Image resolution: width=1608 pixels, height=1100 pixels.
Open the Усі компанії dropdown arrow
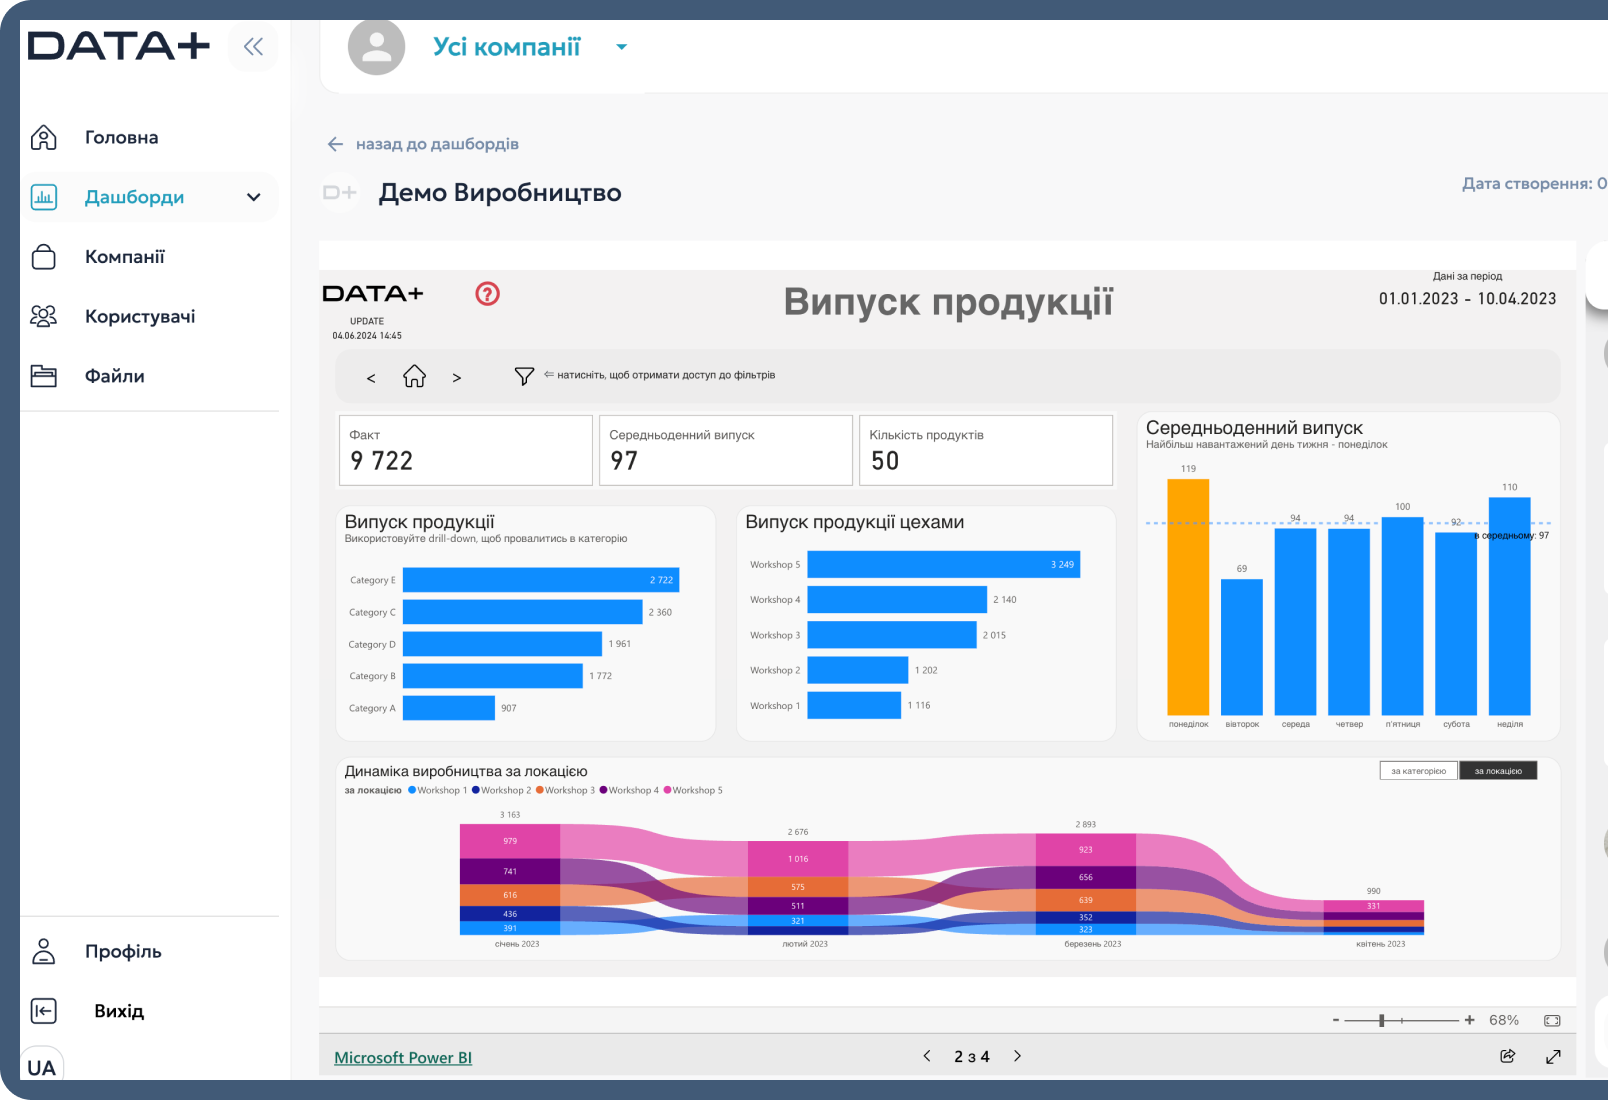[x=622, y=47]
